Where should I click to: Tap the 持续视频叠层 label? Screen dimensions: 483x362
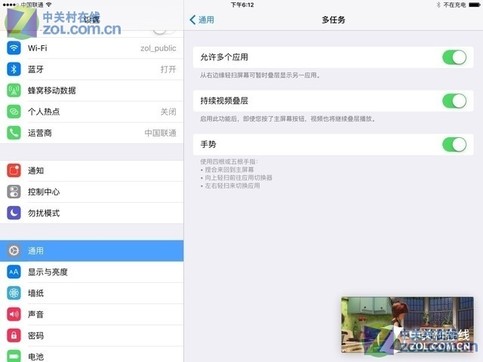pyautogui.click(x=224, y=101)
